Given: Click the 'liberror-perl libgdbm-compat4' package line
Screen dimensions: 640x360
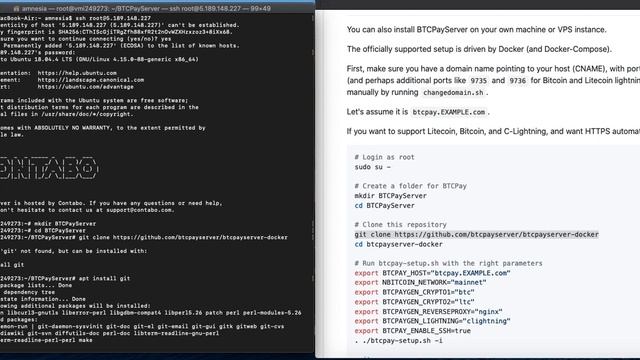Looking at the screenshot, I should 151,313.
